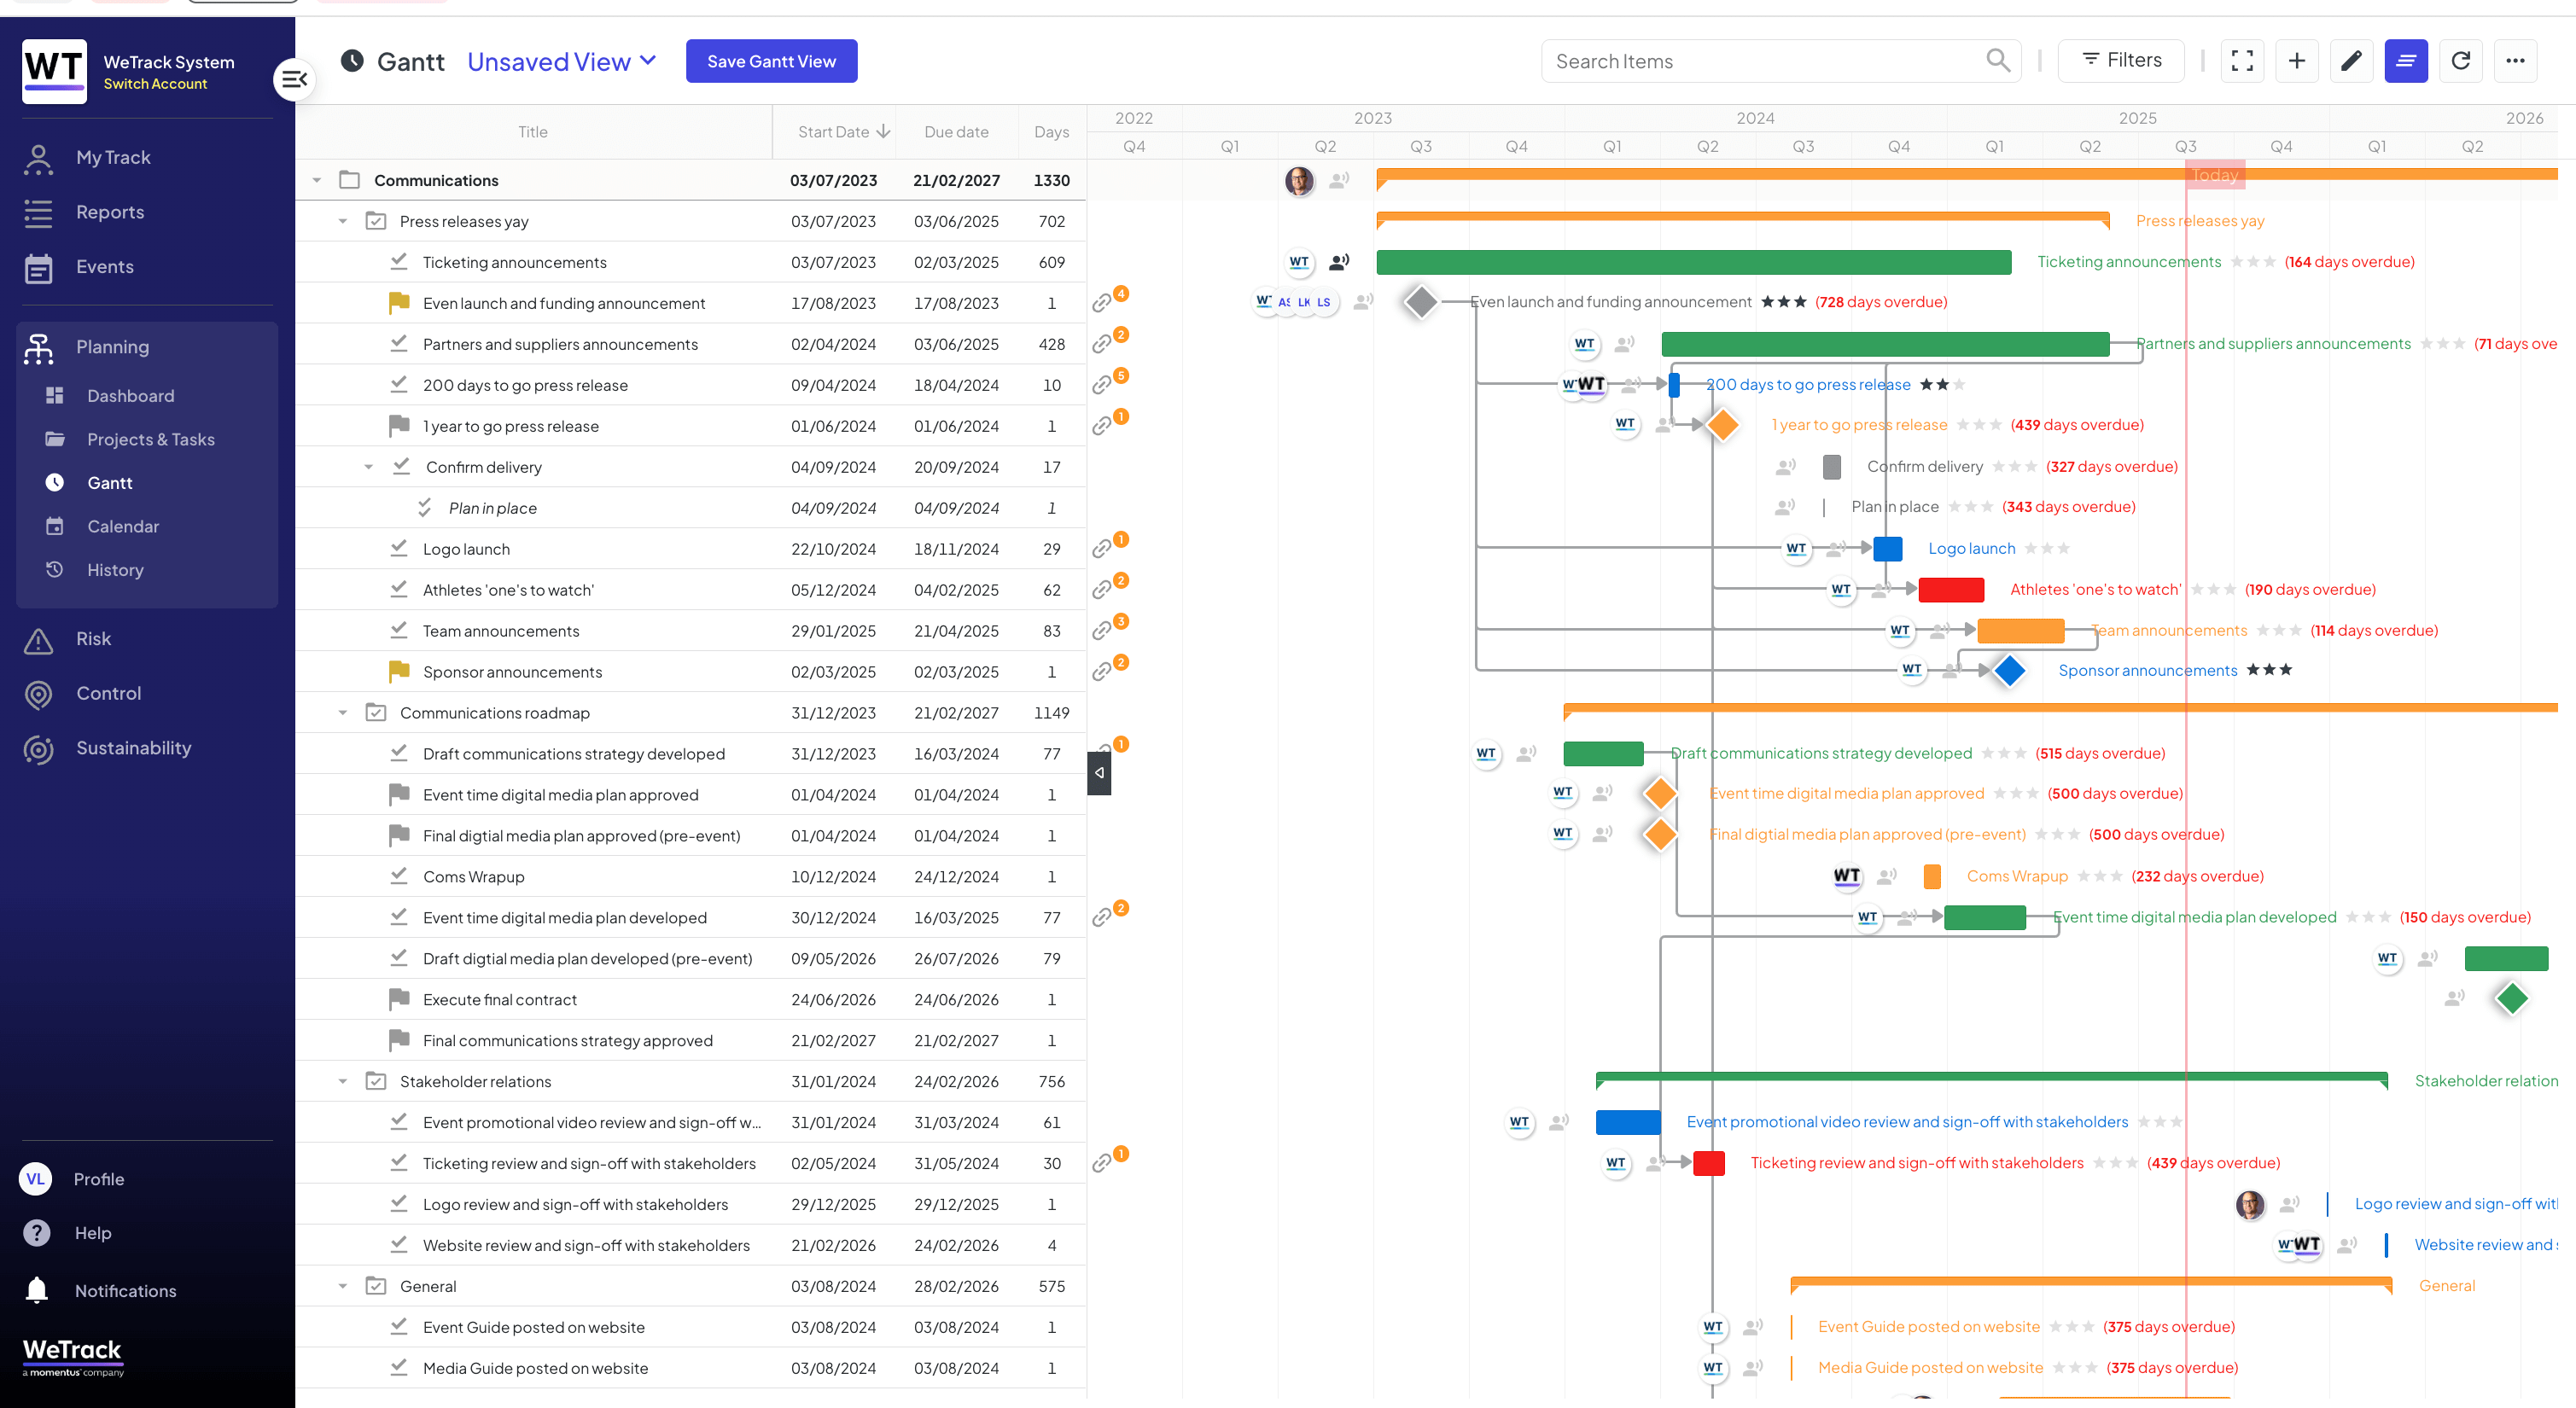Collapse the General group
The image size is (2576, 1408).
point(343,1286)
